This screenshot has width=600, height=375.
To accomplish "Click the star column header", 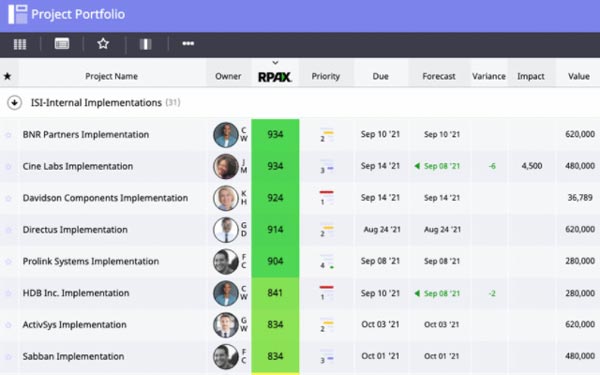I will coord(7,76).
